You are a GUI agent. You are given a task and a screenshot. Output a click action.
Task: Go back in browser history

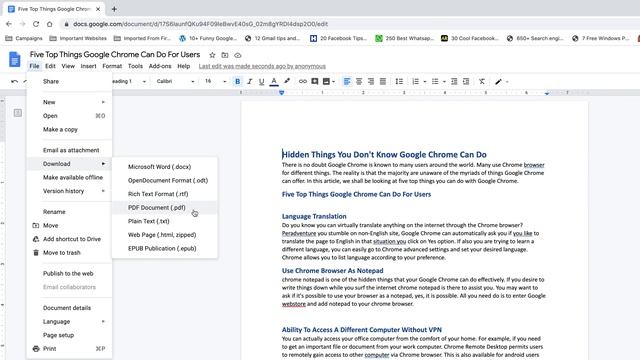(x=9, y=24)
